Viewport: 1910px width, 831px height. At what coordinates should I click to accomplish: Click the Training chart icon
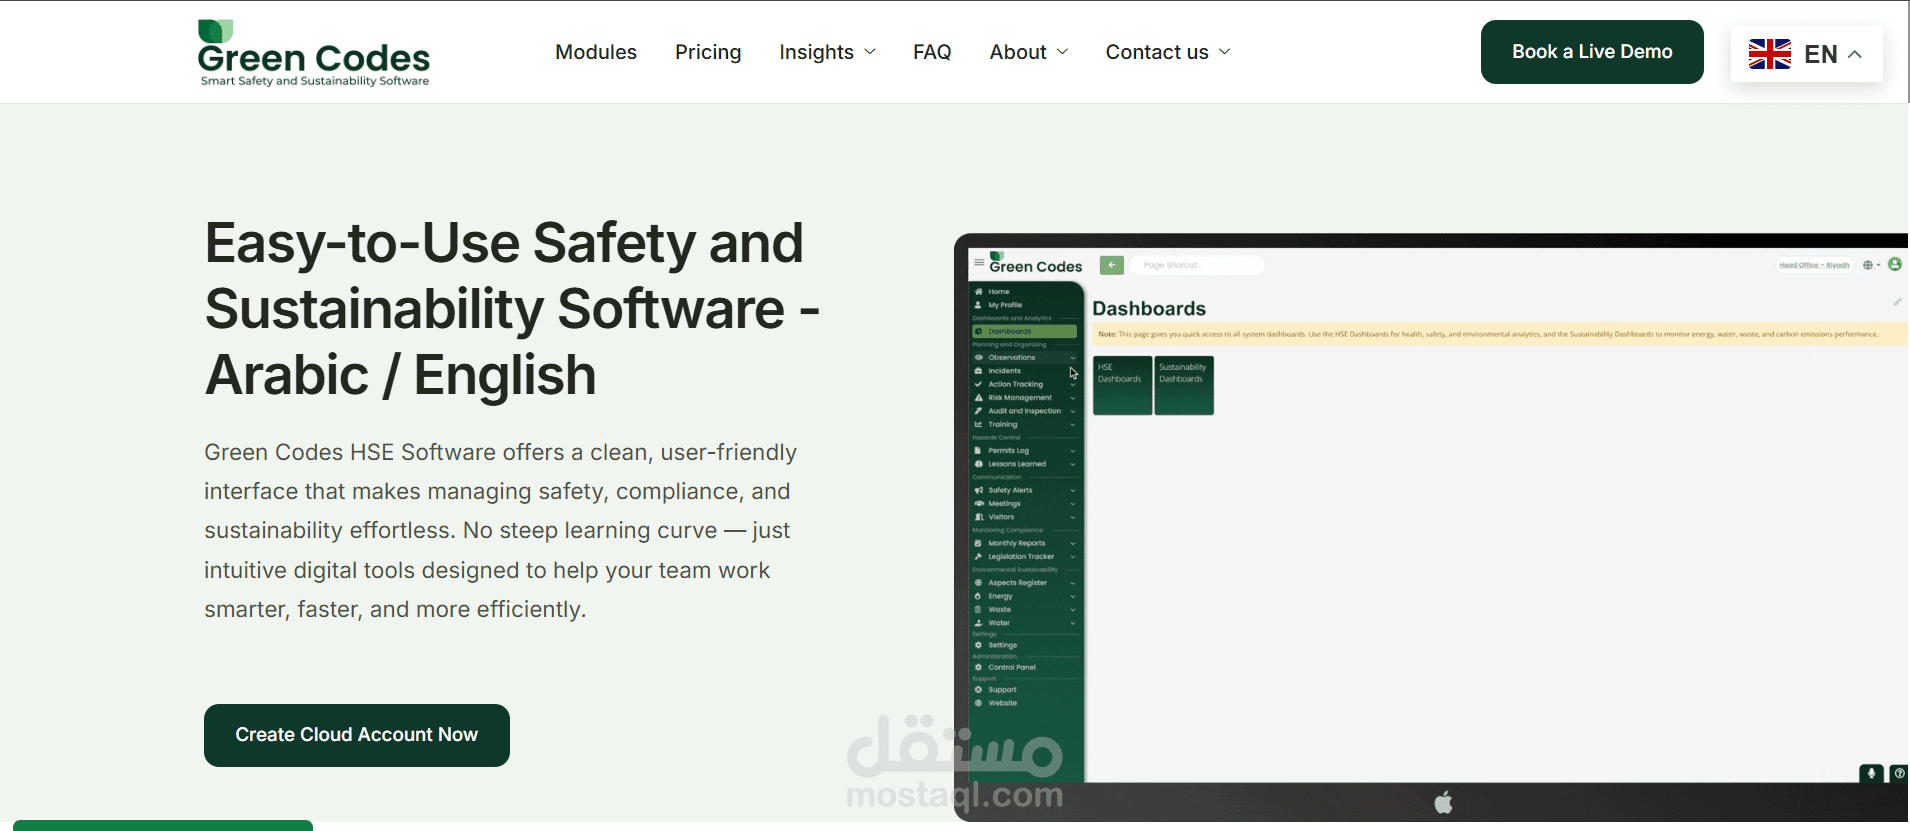tap(979, 424)
